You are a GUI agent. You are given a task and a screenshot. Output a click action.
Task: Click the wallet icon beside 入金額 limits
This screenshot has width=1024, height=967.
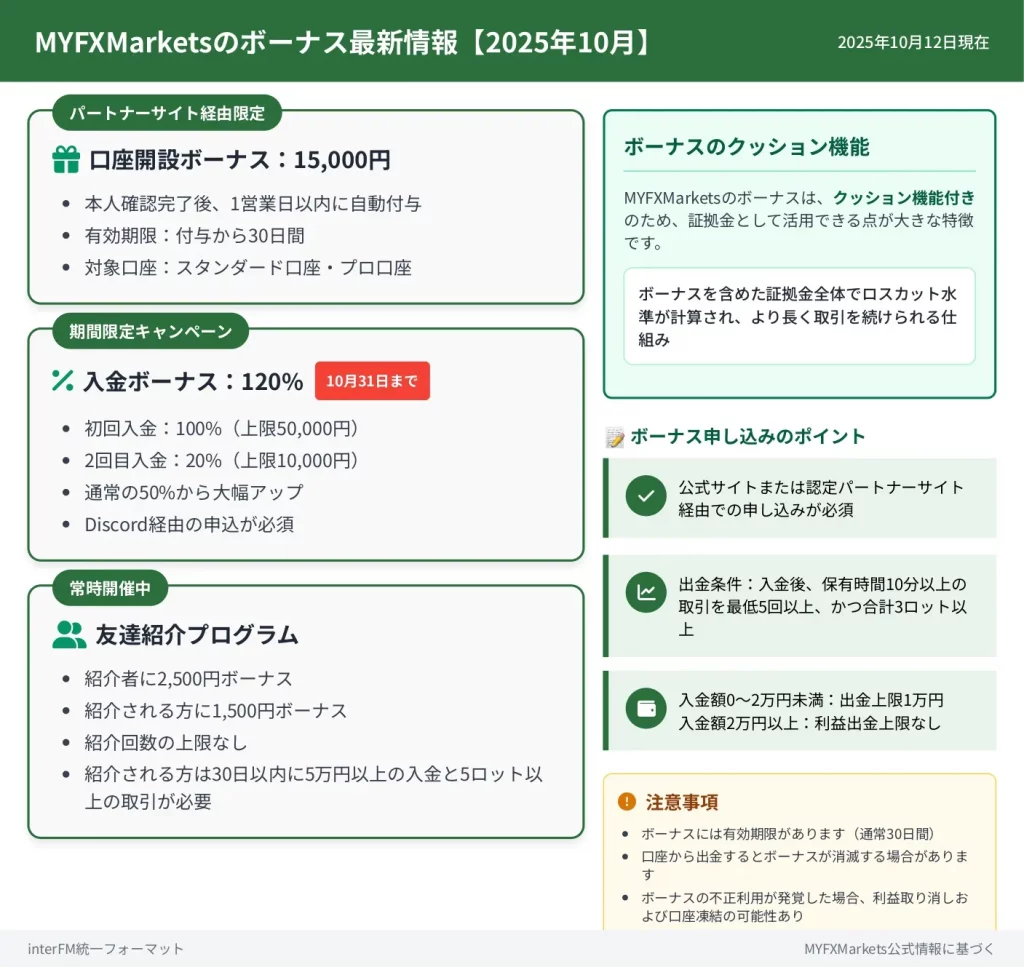(646, 709)
